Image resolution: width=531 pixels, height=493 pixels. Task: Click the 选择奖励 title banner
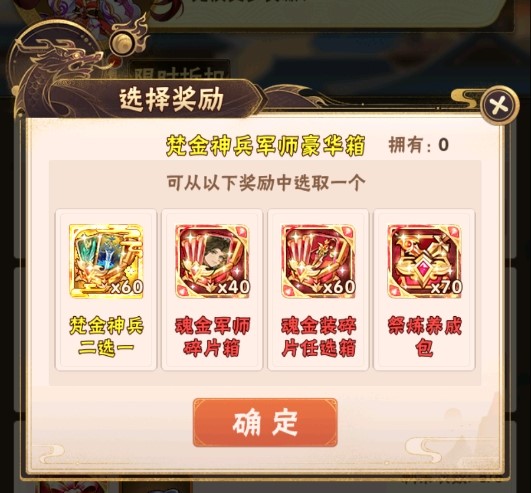coord(171,99)
